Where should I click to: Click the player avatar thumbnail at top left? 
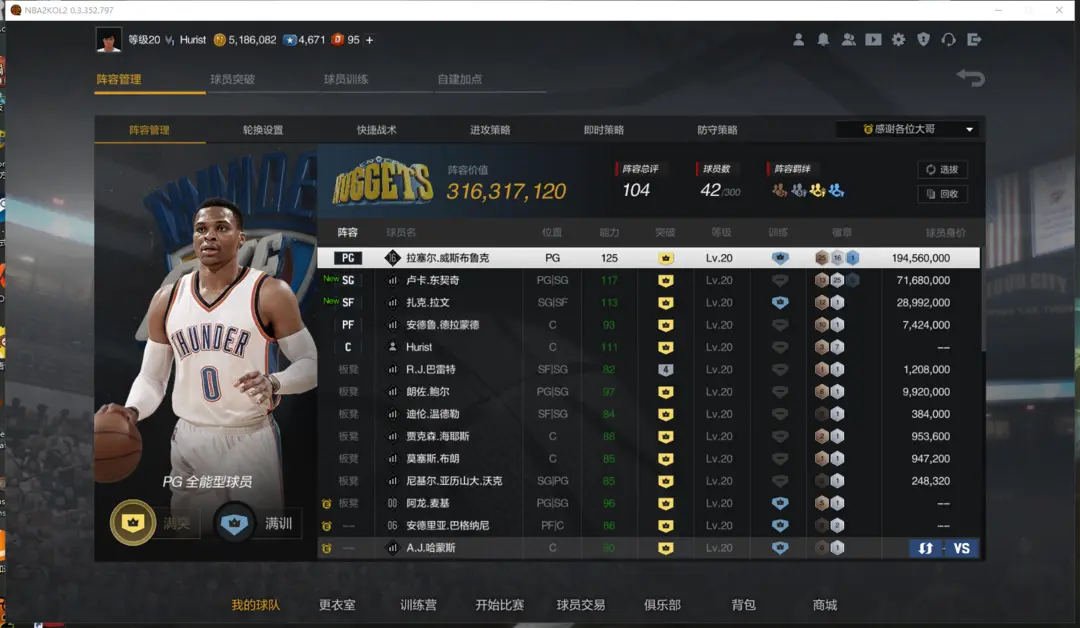[x=109, y=40]
